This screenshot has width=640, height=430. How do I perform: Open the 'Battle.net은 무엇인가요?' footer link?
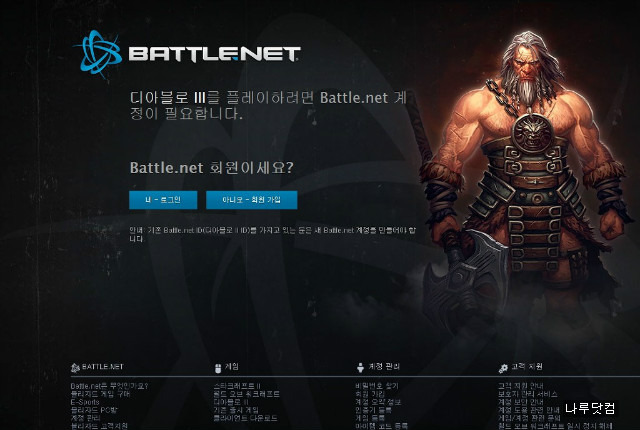pos(109,386)
